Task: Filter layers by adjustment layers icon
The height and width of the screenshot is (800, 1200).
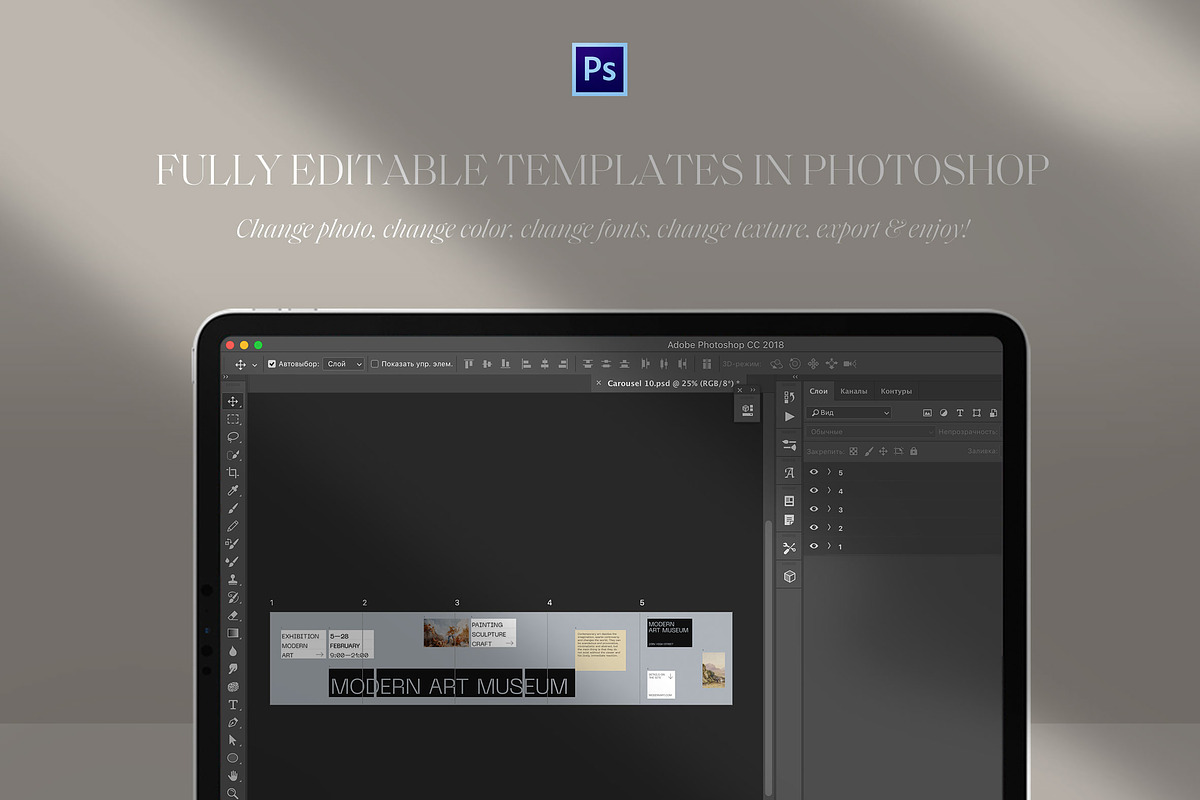Action: pos(944,412)
